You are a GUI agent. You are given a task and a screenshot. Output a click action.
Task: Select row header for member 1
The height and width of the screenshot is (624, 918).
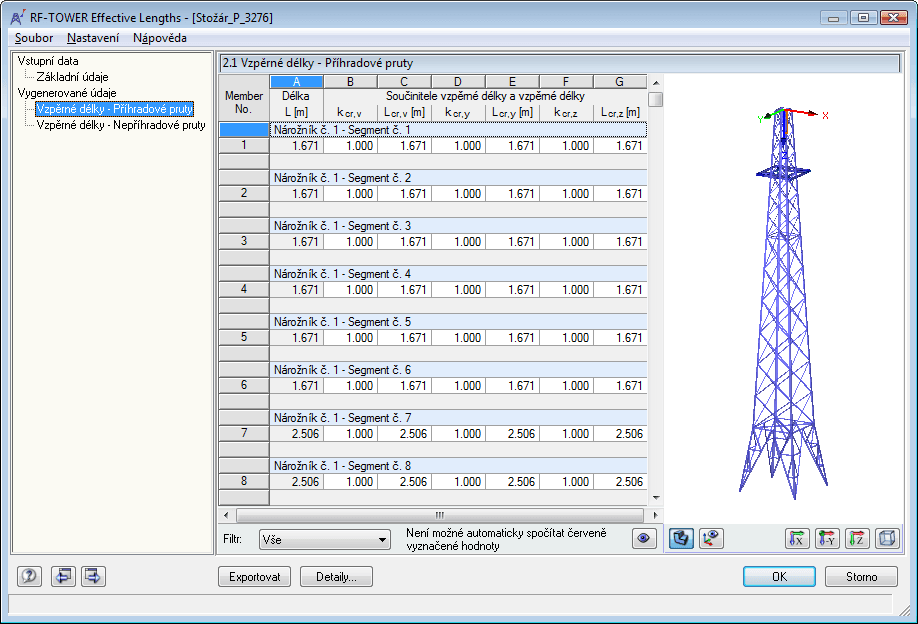click(244, 145)
